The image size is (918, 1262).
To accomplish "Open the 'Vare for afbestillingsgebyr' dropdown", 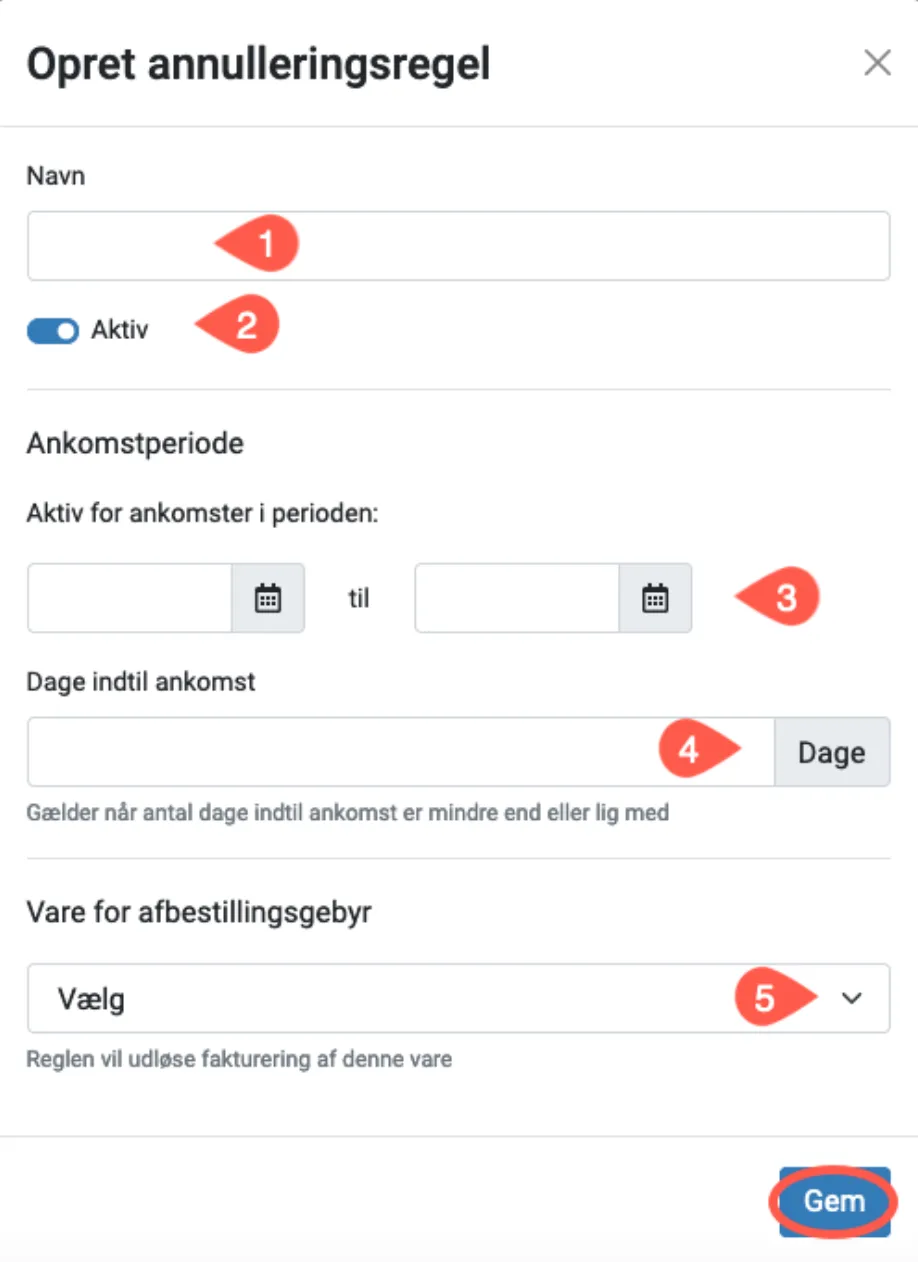I will [458, 998].
